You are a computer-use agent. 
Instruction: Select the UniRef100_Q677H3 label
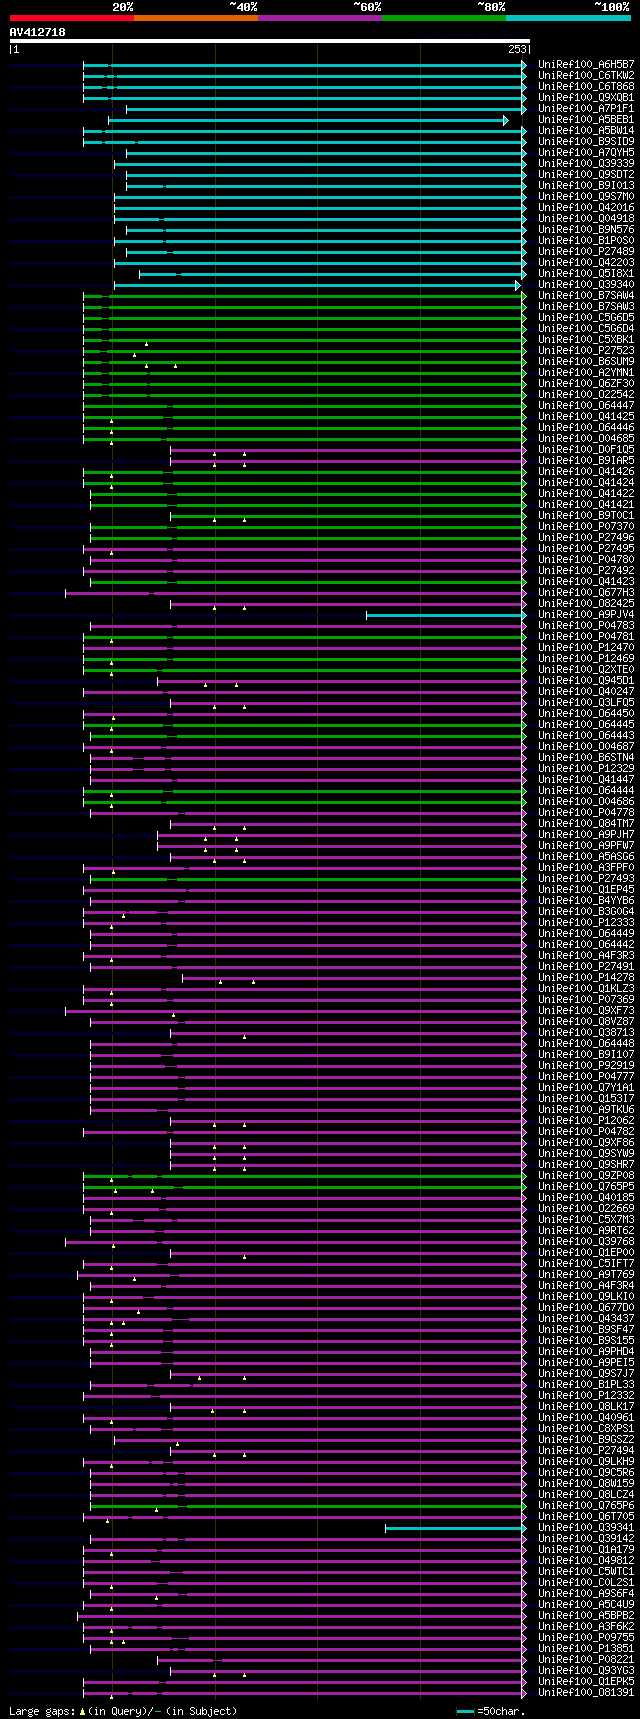click(x=586, y=592)
